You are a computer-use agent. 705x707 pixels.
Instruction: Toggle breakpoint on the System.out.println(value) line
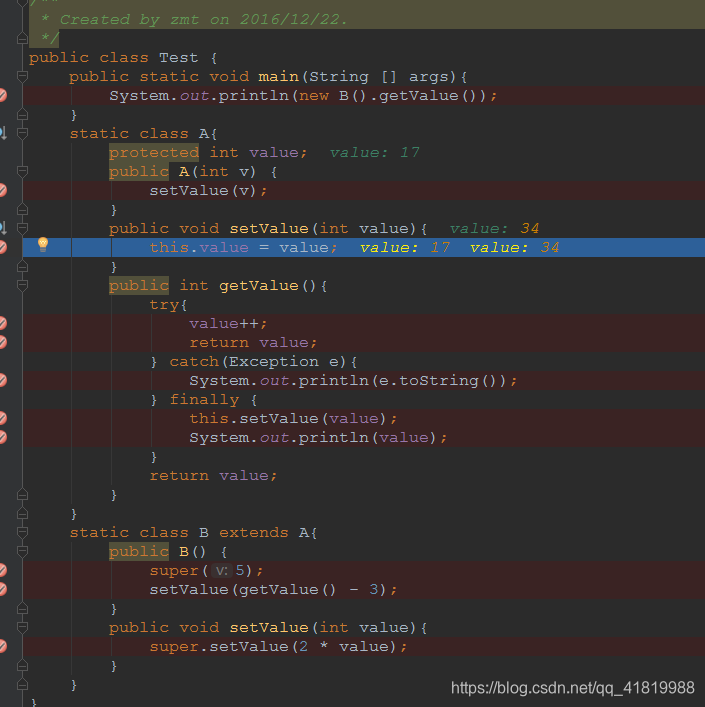pos(2,437)
